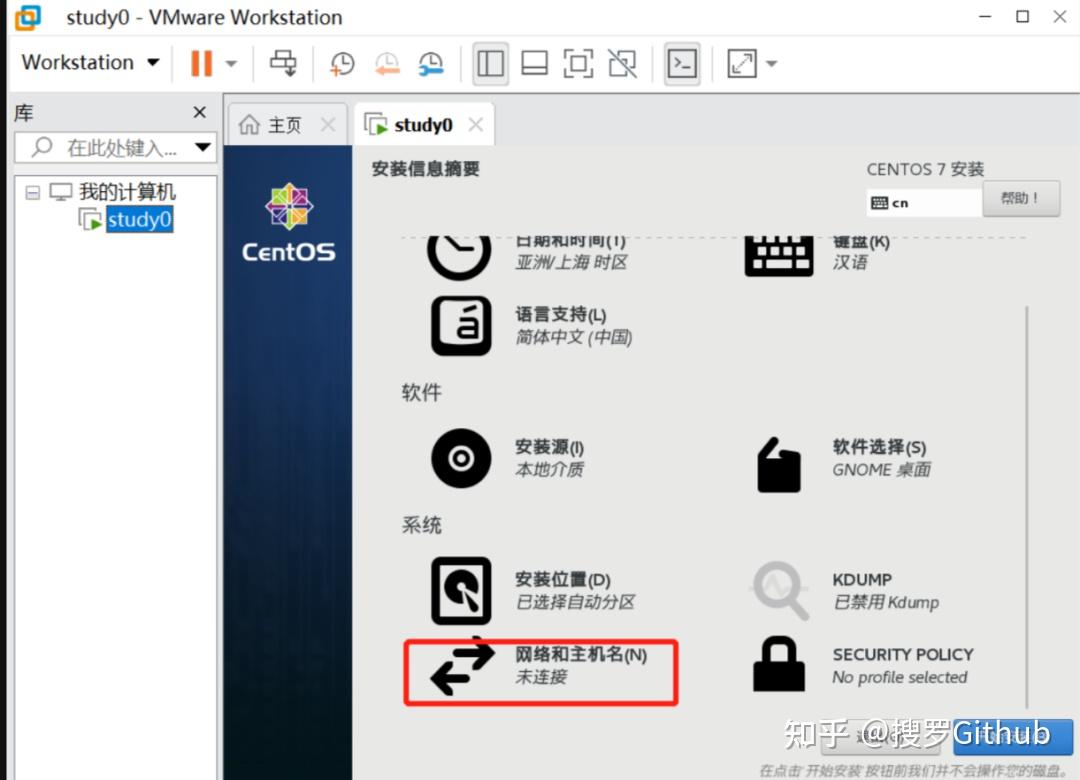Image resolution: width=1080 pixels, height=780 pixels.
Task: Toggle Unity mode
Action: click(623, 63)
